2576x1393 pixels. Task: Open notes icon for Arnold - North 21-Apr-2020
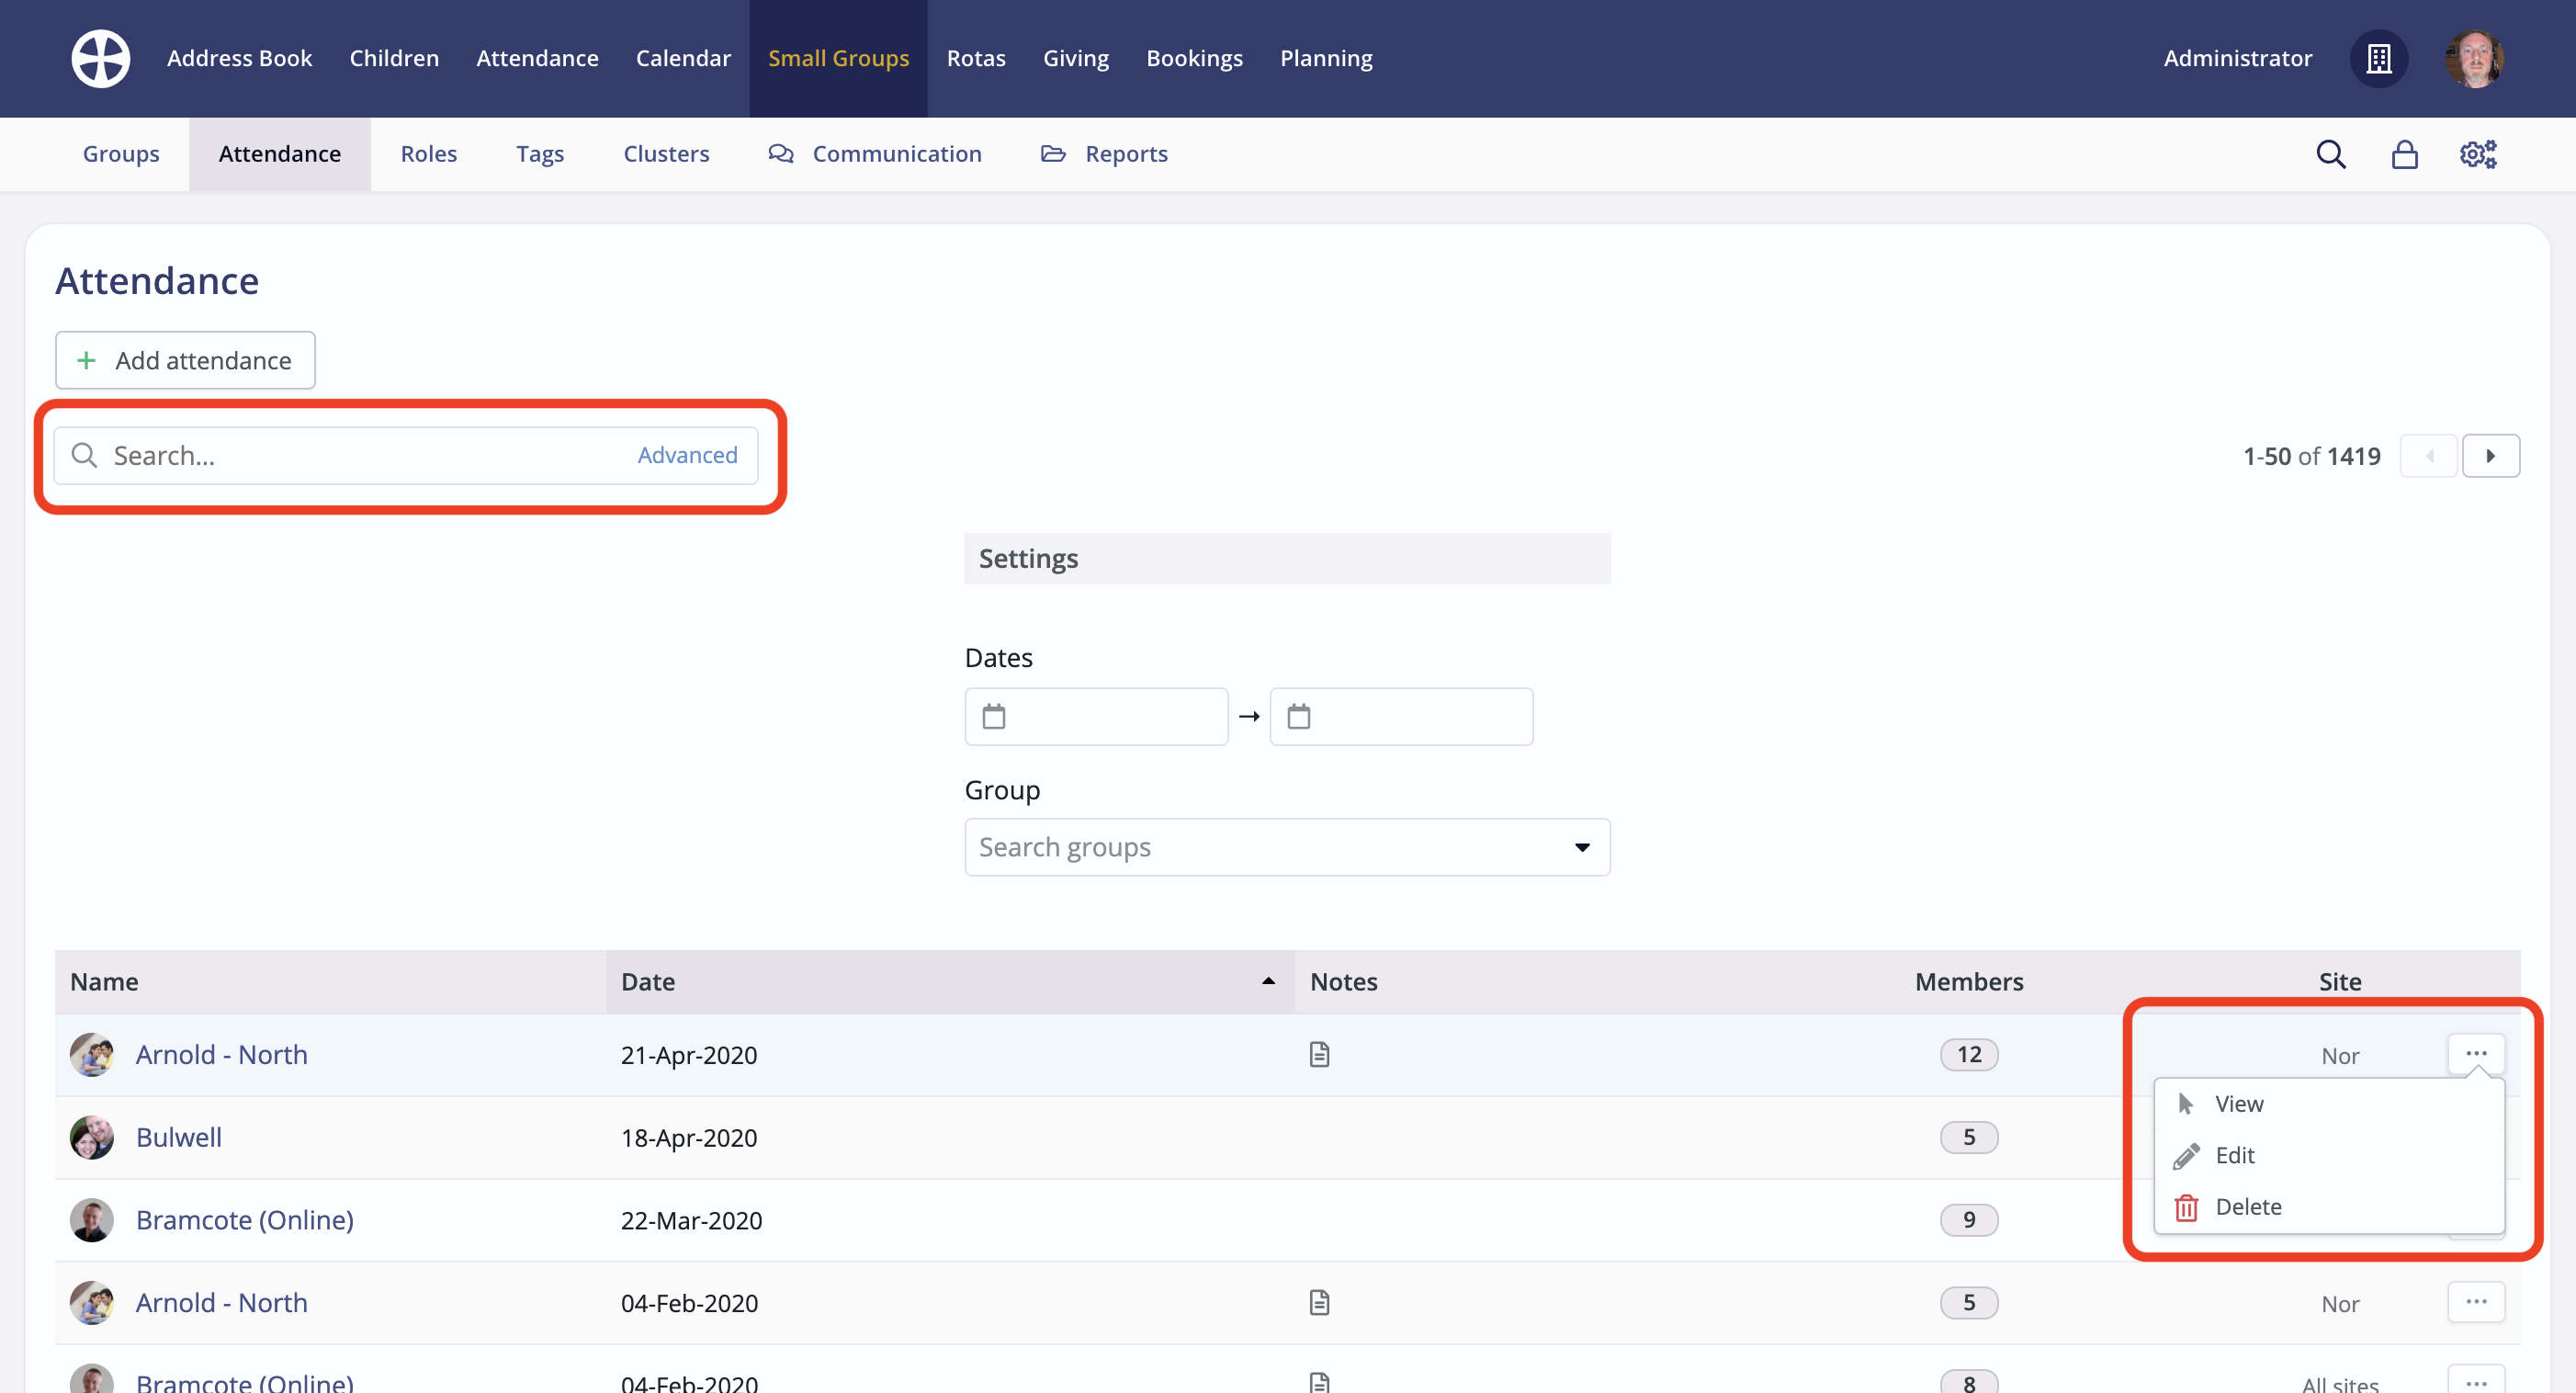[1319, 1054]
